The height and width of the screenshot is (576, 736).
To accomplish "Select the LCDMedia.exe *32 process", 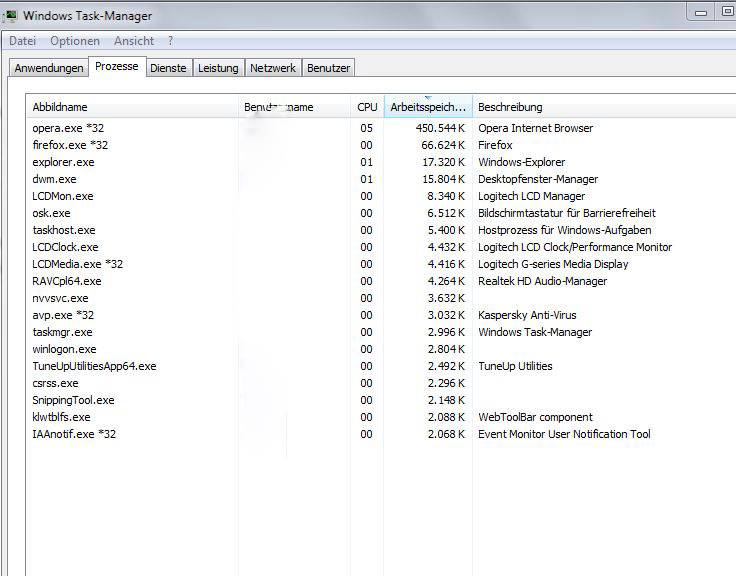I will 77,264.
